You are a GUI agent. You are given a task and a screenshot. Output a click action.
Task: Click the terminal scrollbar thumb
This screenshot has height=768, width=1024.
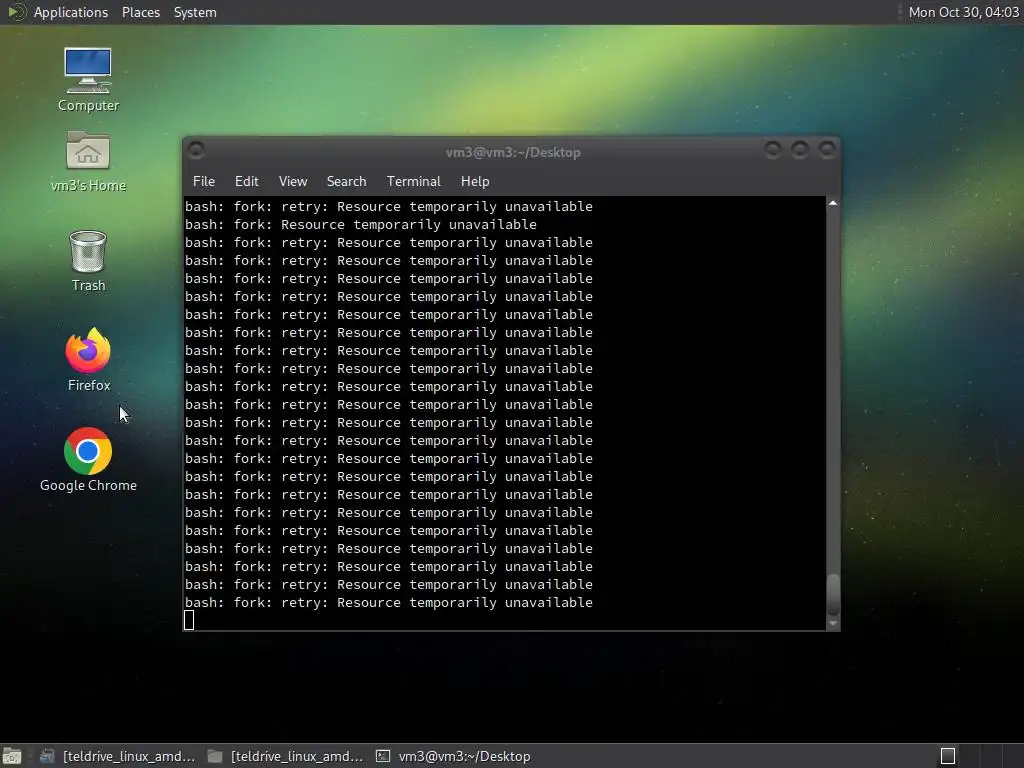[833, 594]
